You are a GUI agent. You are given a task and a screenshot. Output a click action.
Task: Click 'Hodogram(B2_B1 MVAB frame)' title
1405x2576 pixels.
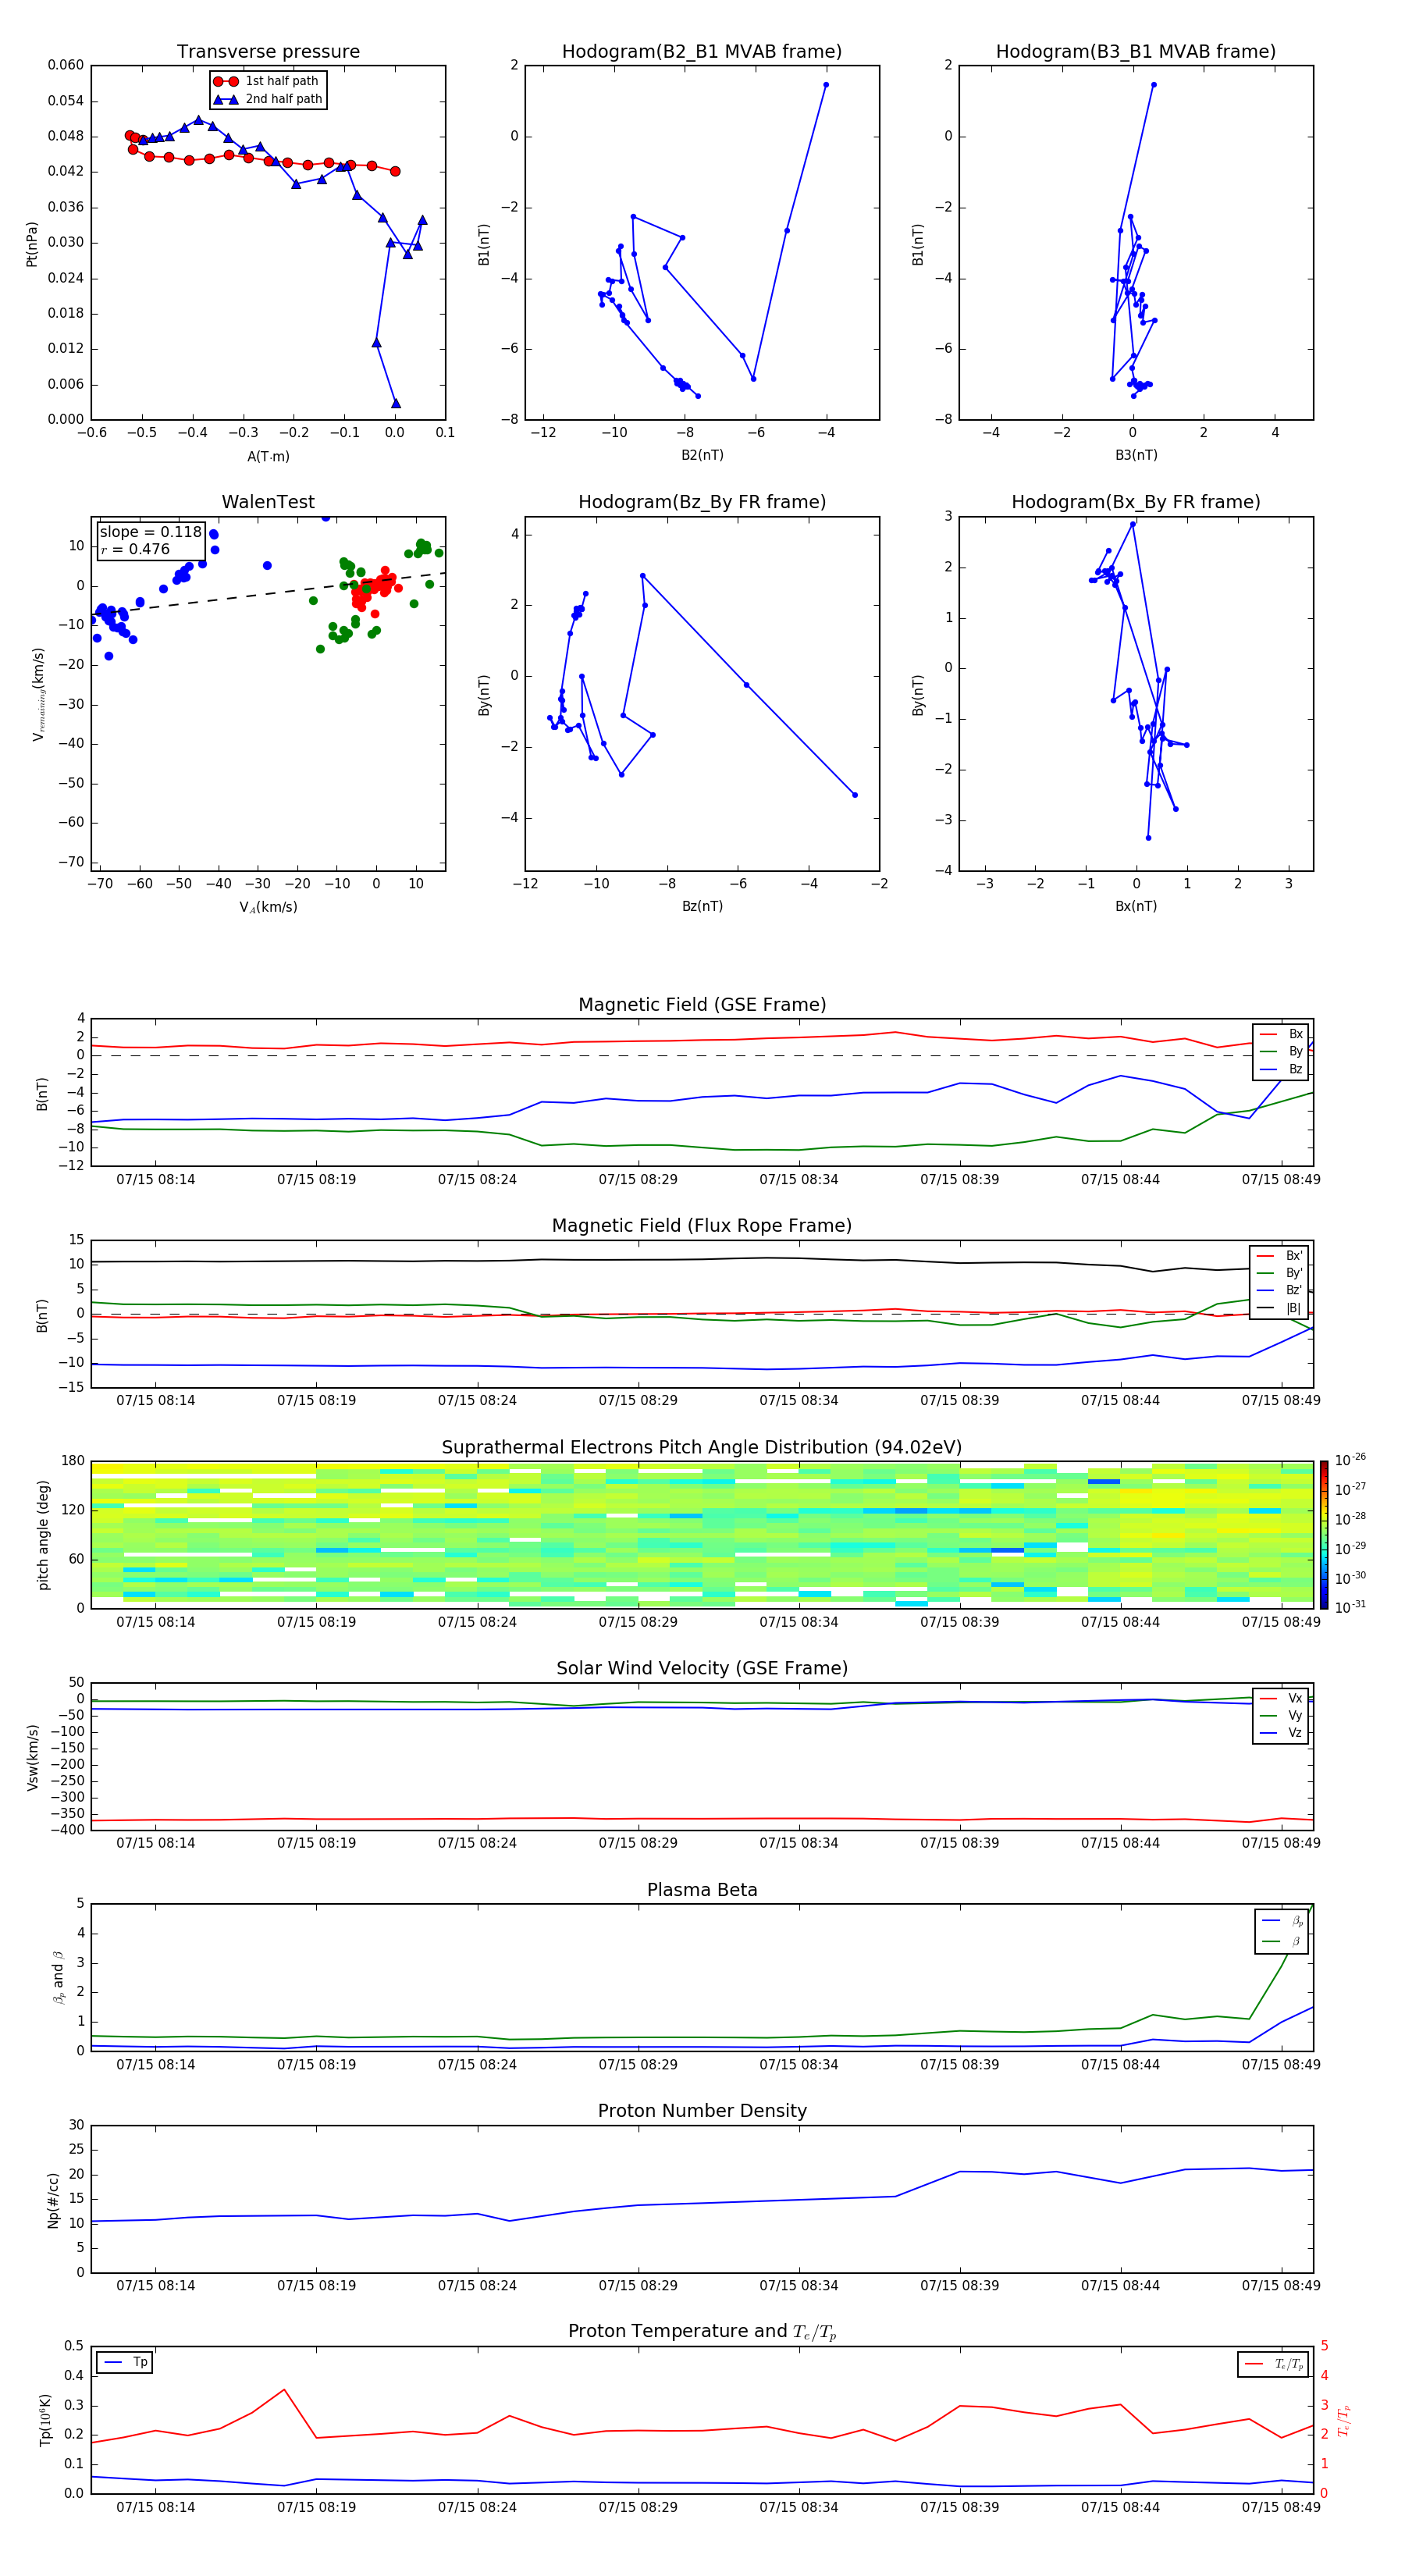pos(702,52)
